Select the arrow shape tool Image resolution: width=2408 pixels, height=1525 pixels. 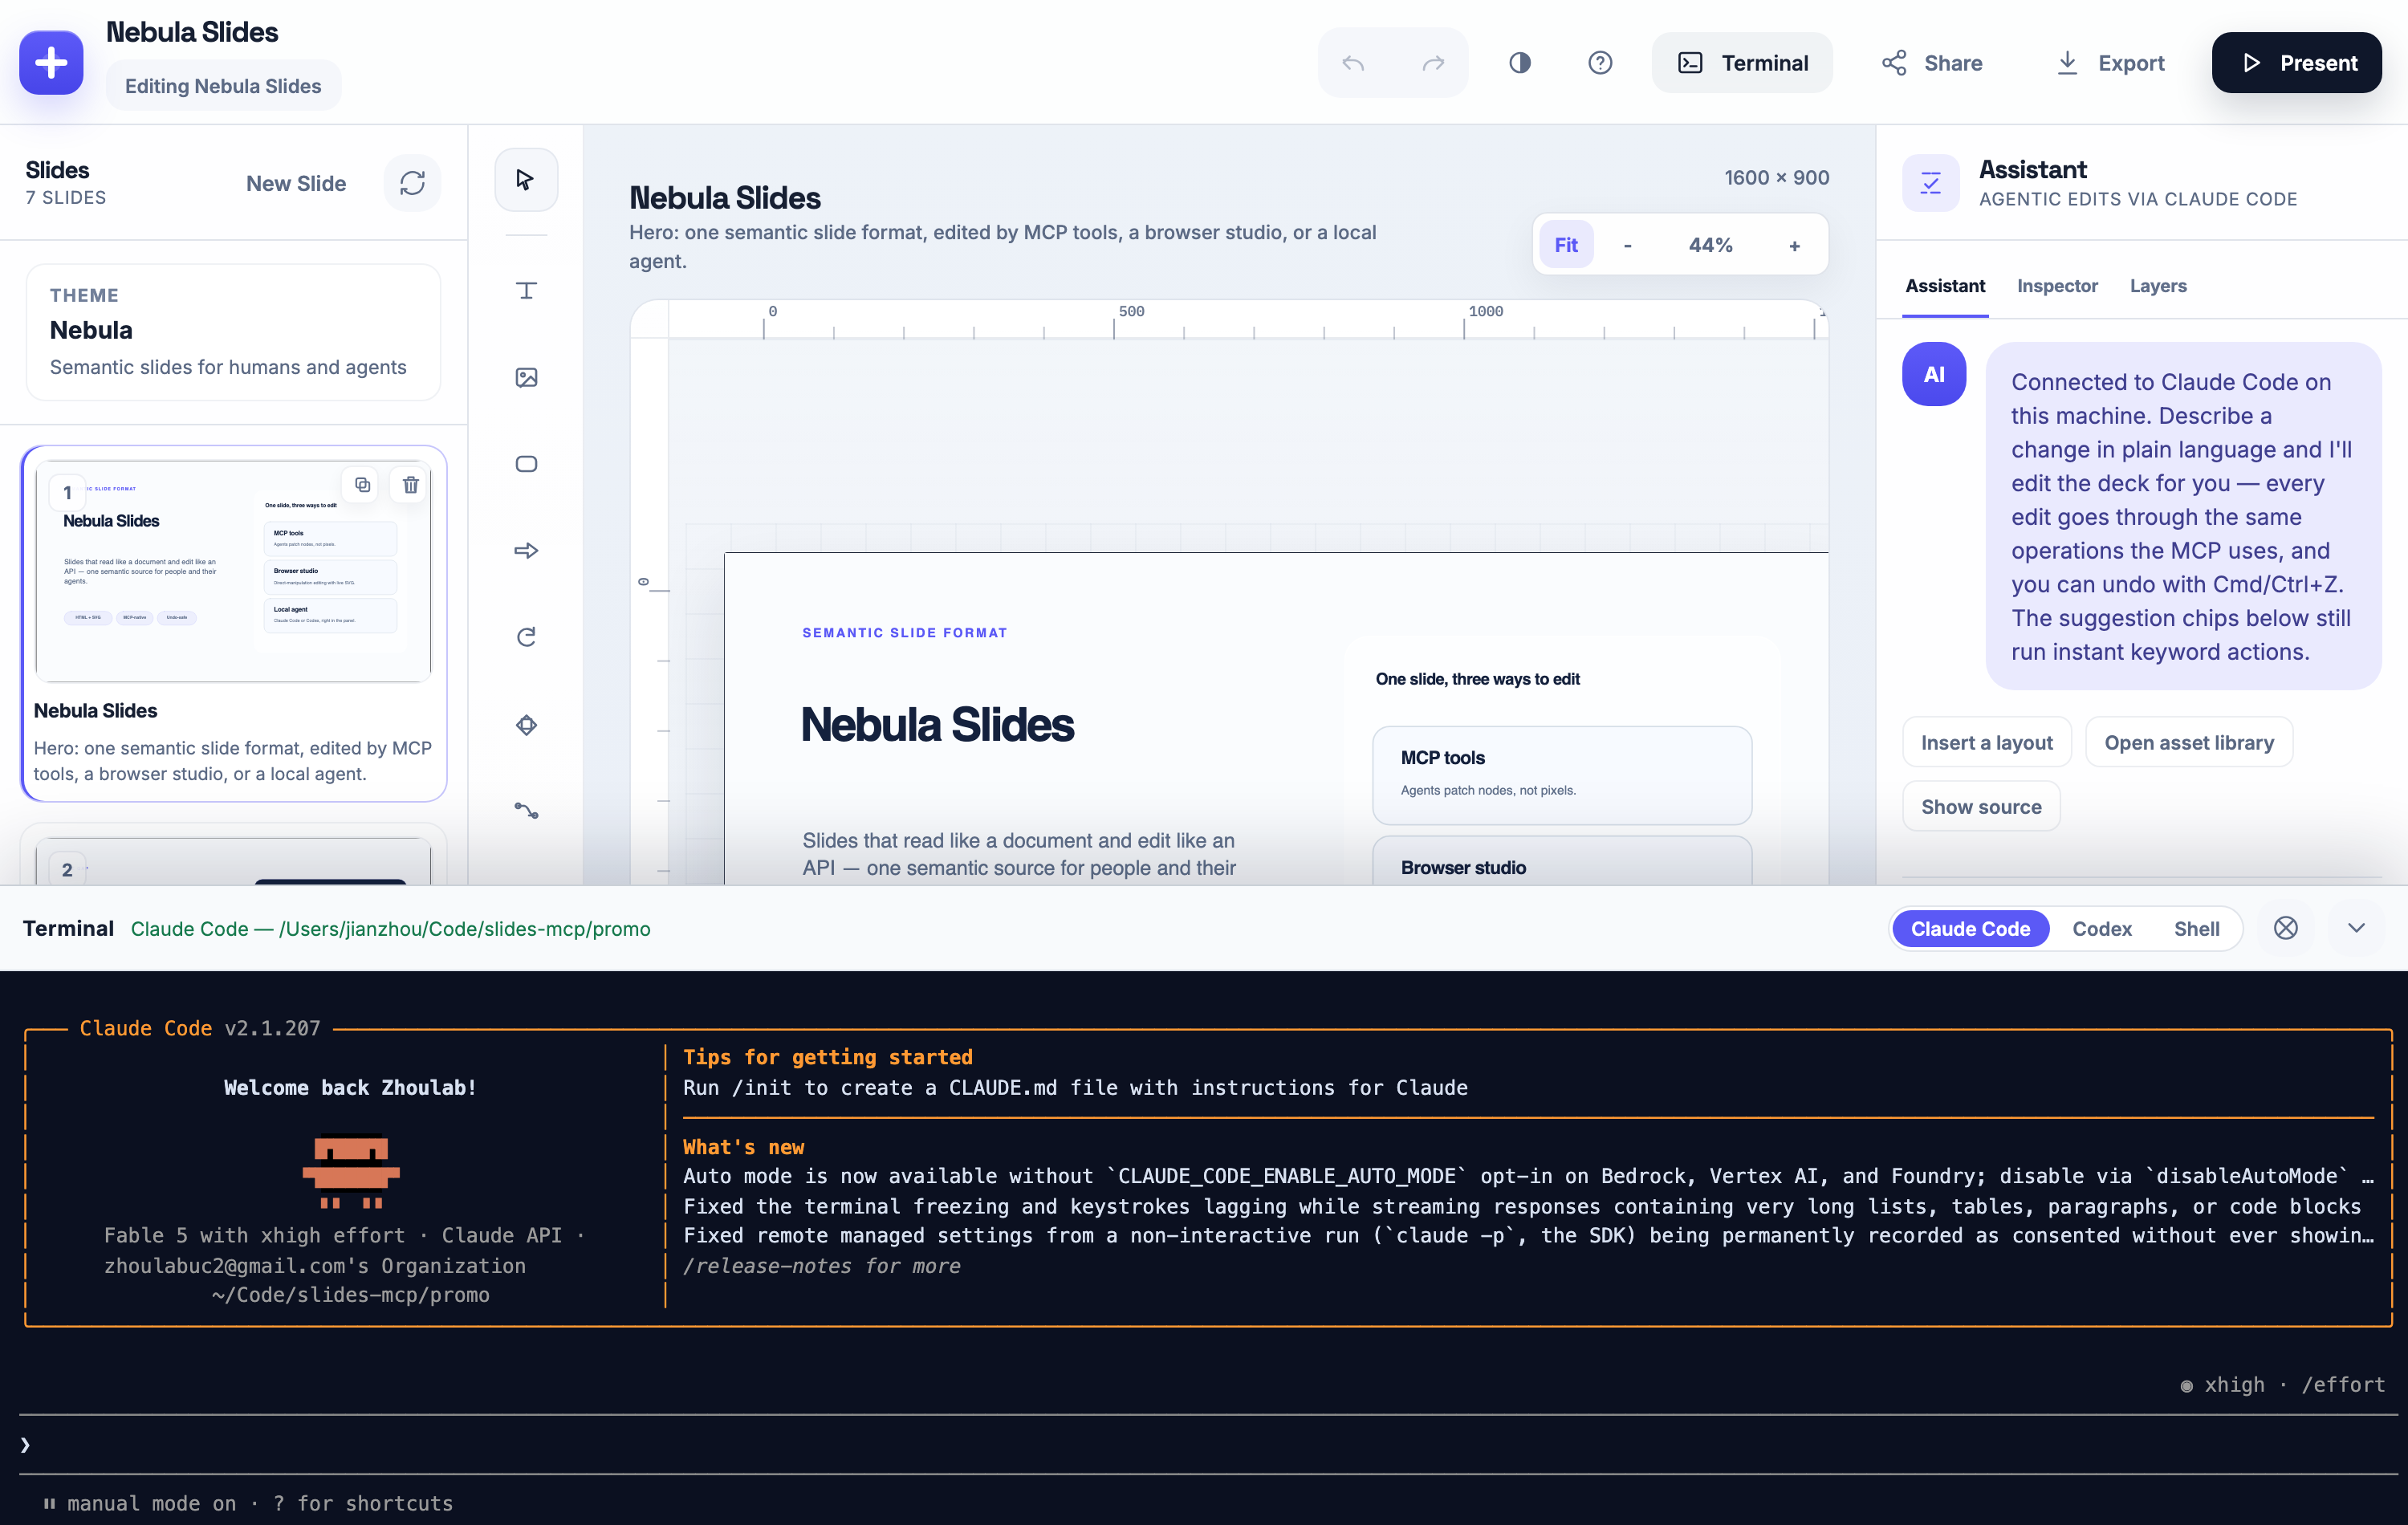(x=526, y=550)
